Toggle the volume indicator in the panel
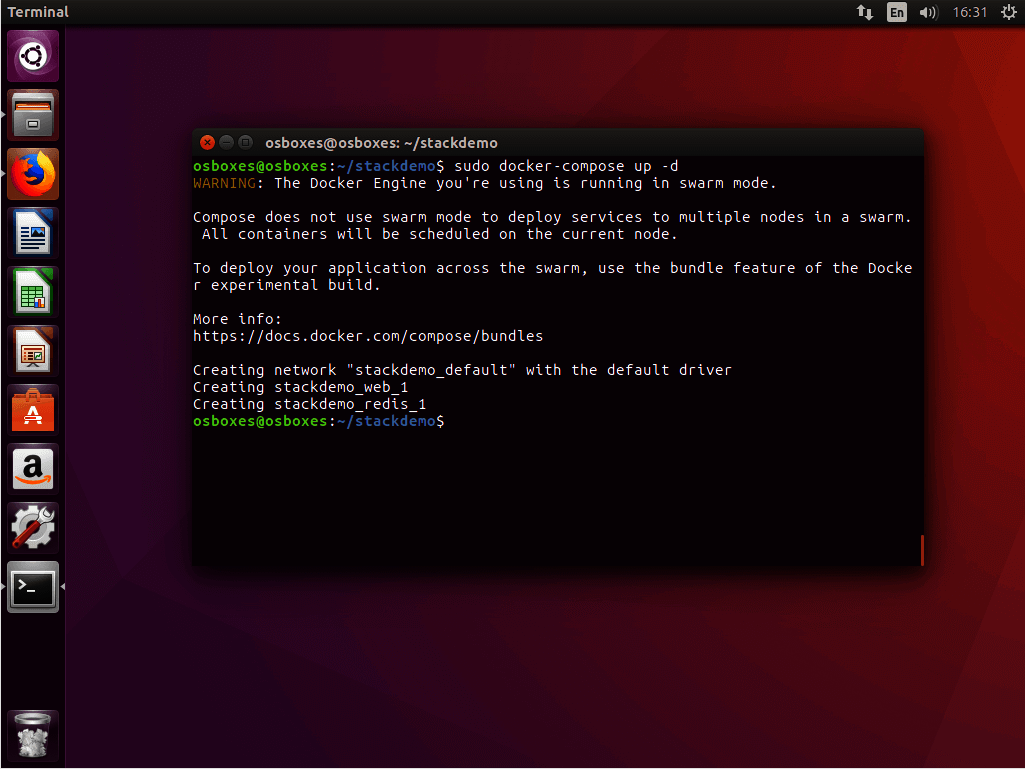This screenshot has width=1025, height=769. click(x=931, y=12)
